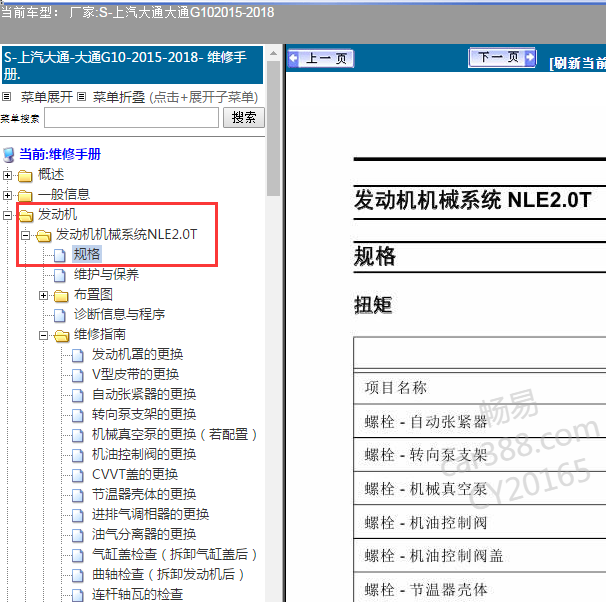
Task: Open the 节温器壳体的更换 item
Action: point(144,495)
